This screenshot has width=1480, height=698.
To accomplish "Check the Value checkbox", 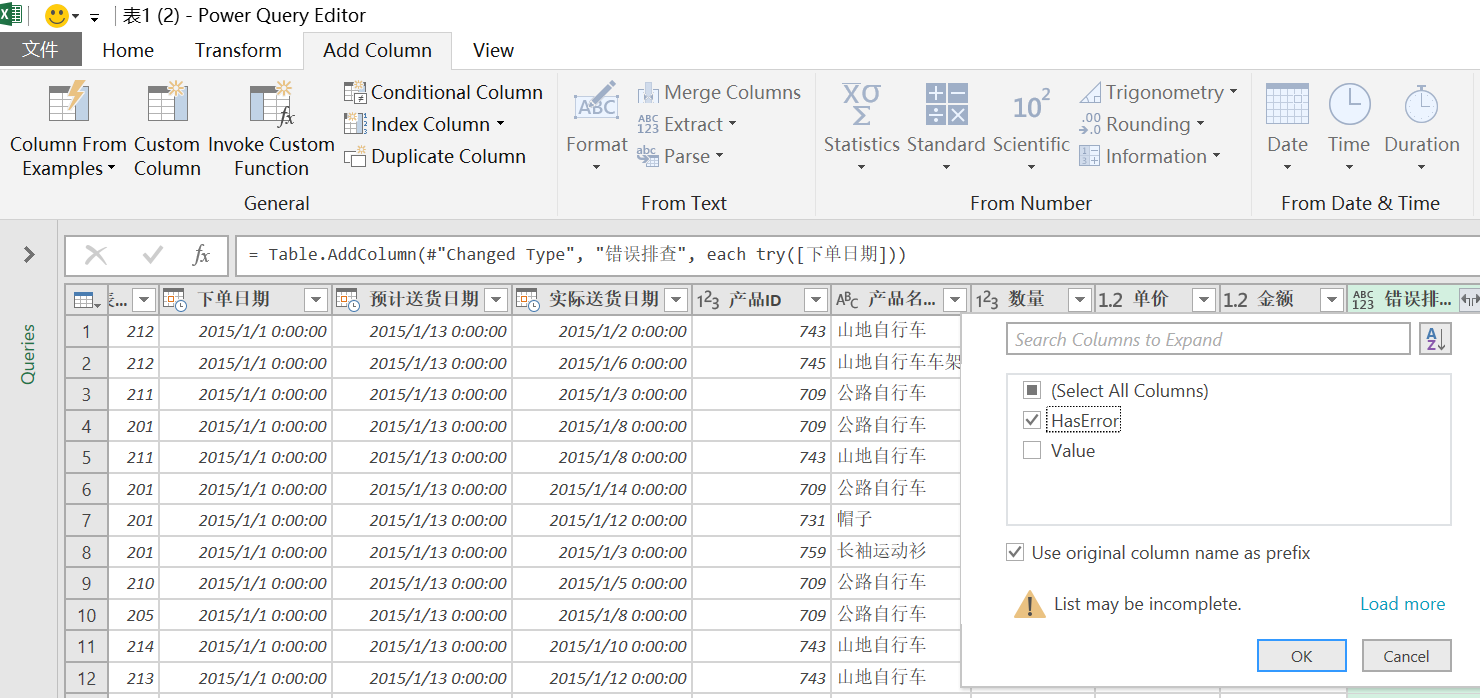I will click(x=1032, y=451).
